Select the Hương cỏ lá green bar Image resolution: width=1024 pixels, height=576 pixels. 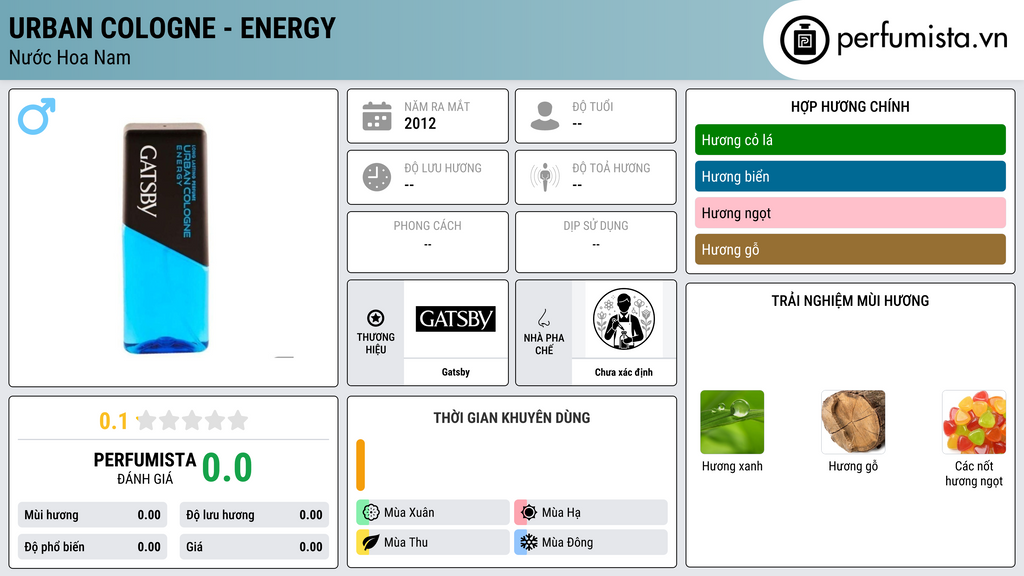pos(850,140)
